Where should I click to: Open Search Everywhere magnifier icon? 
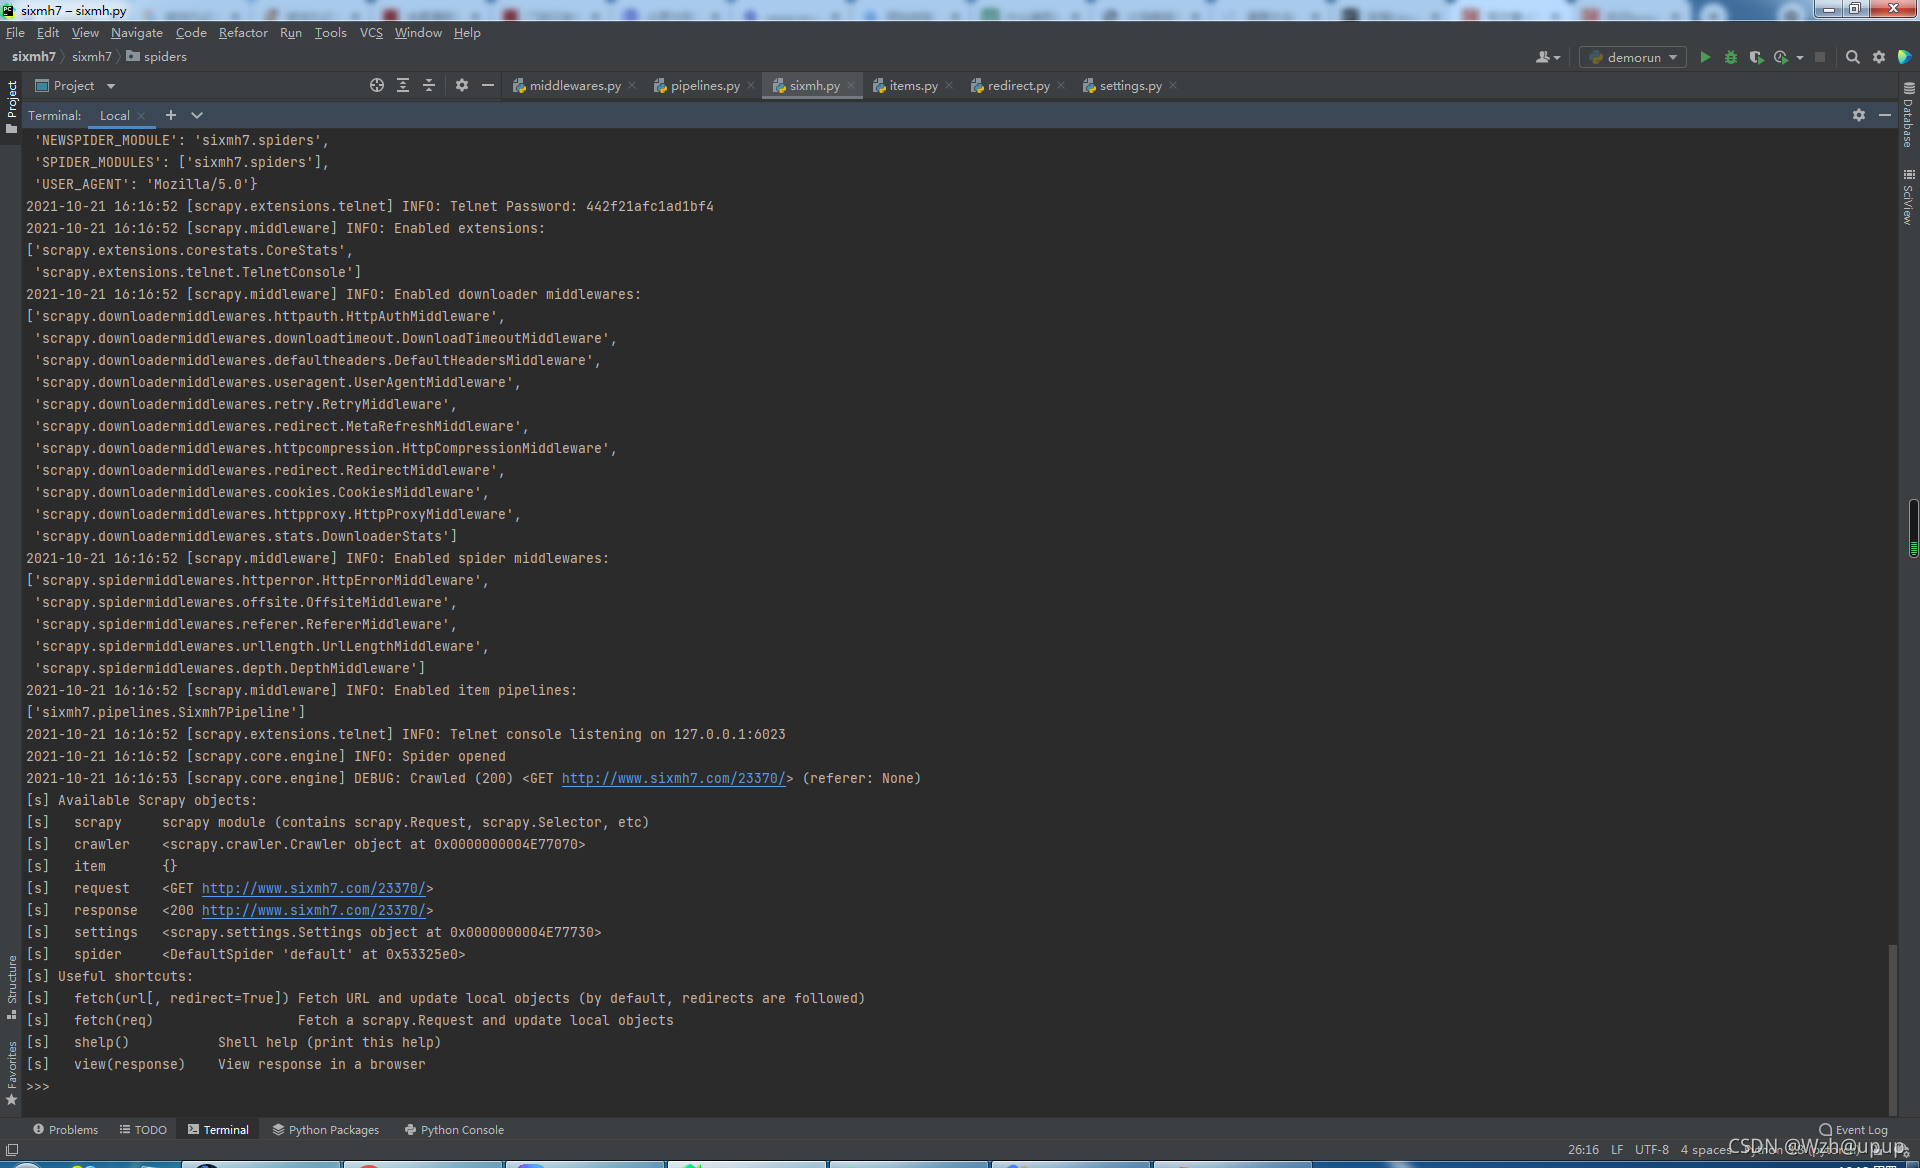click(x=1852, y=57)
